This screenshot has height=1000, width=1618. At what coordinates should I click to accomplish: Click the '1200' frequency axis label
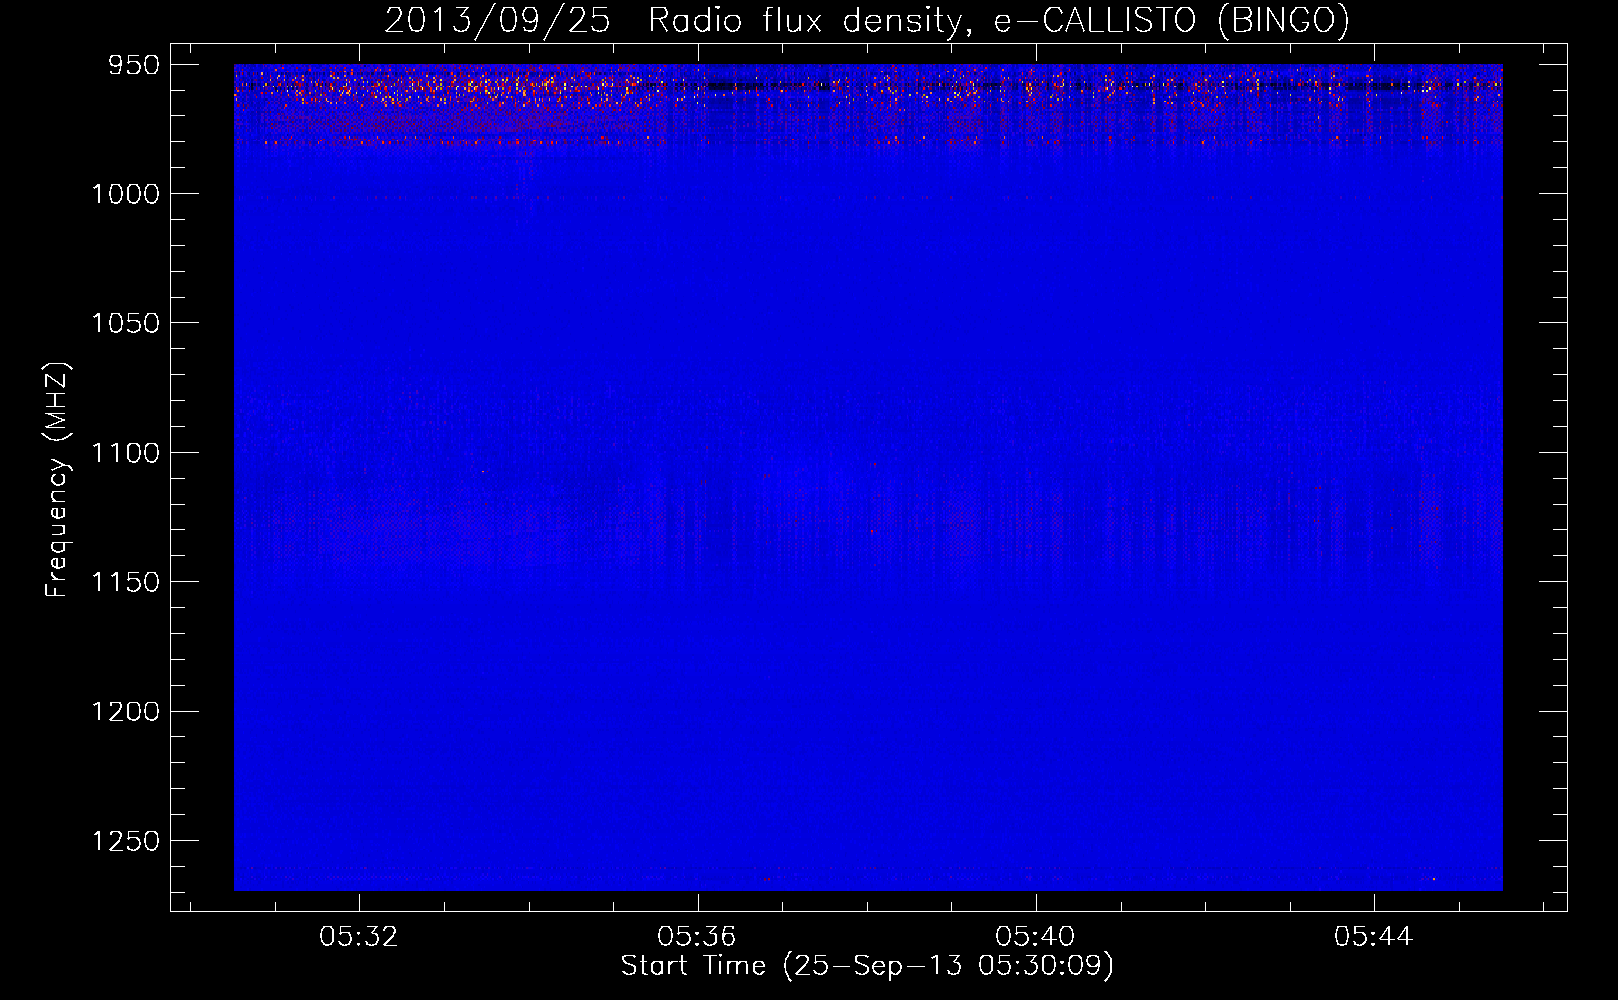coord(126,711)
